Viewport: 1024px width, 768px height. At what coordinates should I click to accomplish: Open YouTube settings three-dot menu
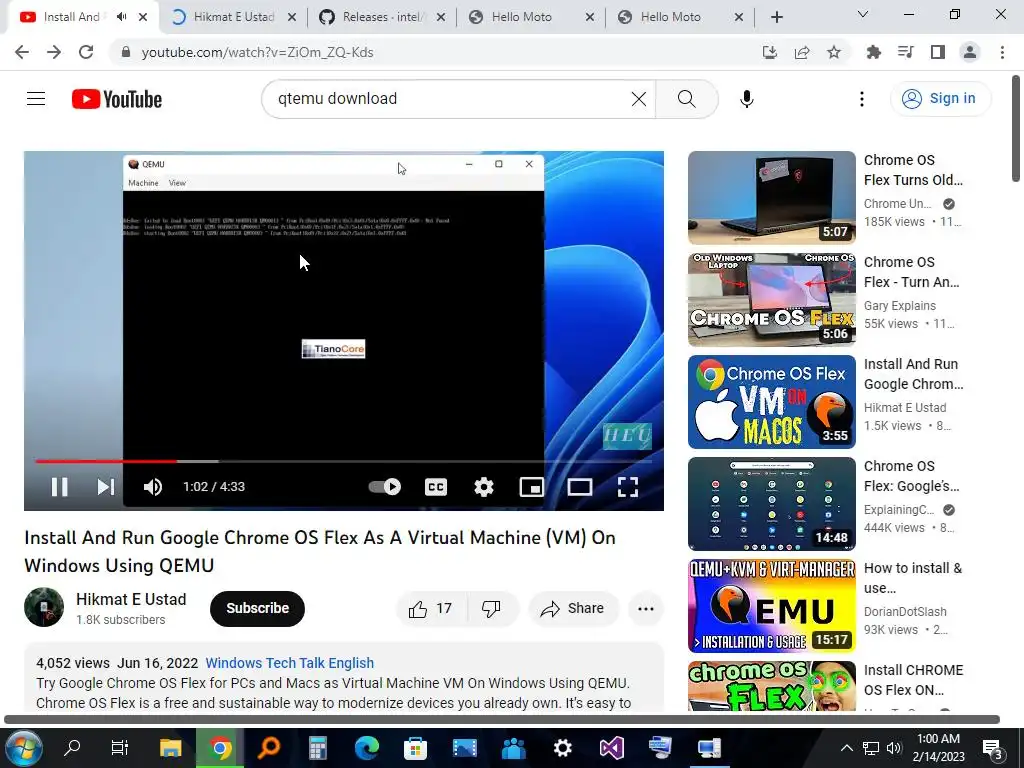(862, 99)
